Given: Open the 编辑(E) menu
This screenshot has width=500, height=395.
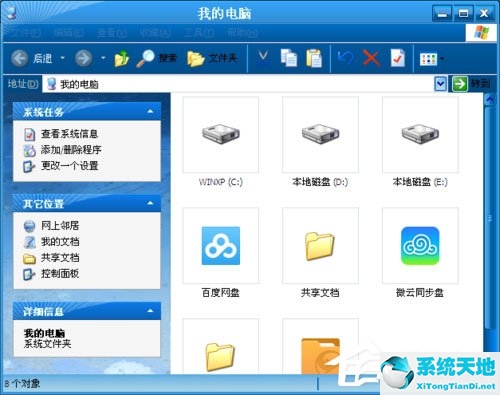Looking at the screenshot, I should pyautogui.click(x=69, y=33).
